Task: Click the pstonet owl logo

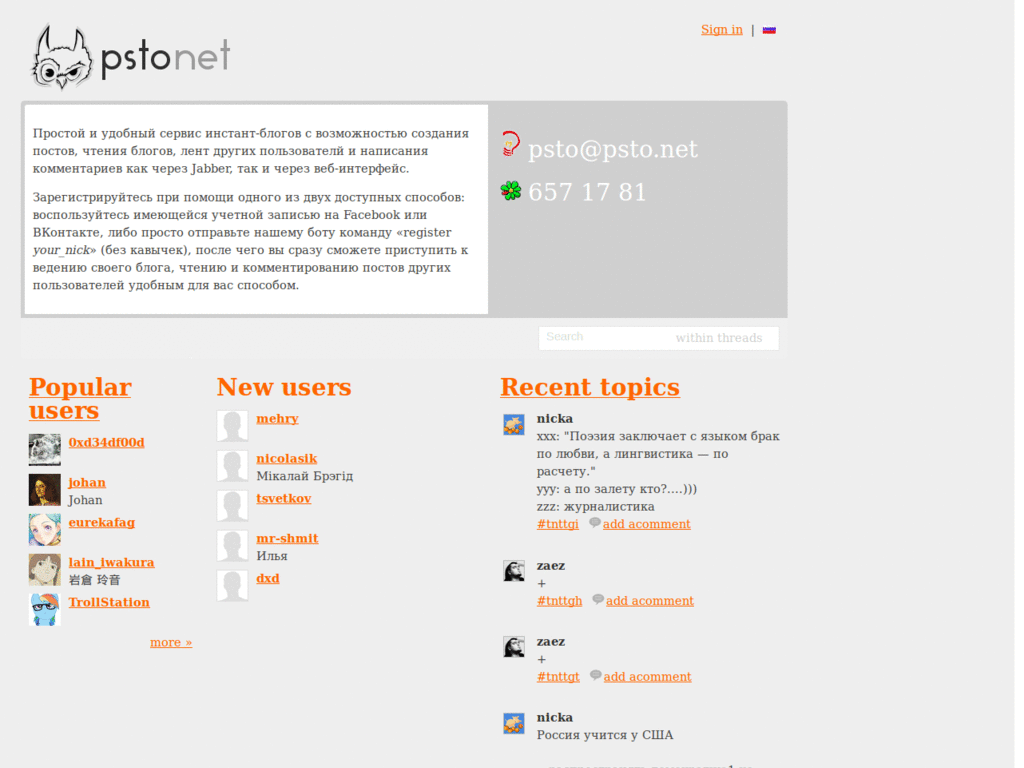Action: click(58, 56)
